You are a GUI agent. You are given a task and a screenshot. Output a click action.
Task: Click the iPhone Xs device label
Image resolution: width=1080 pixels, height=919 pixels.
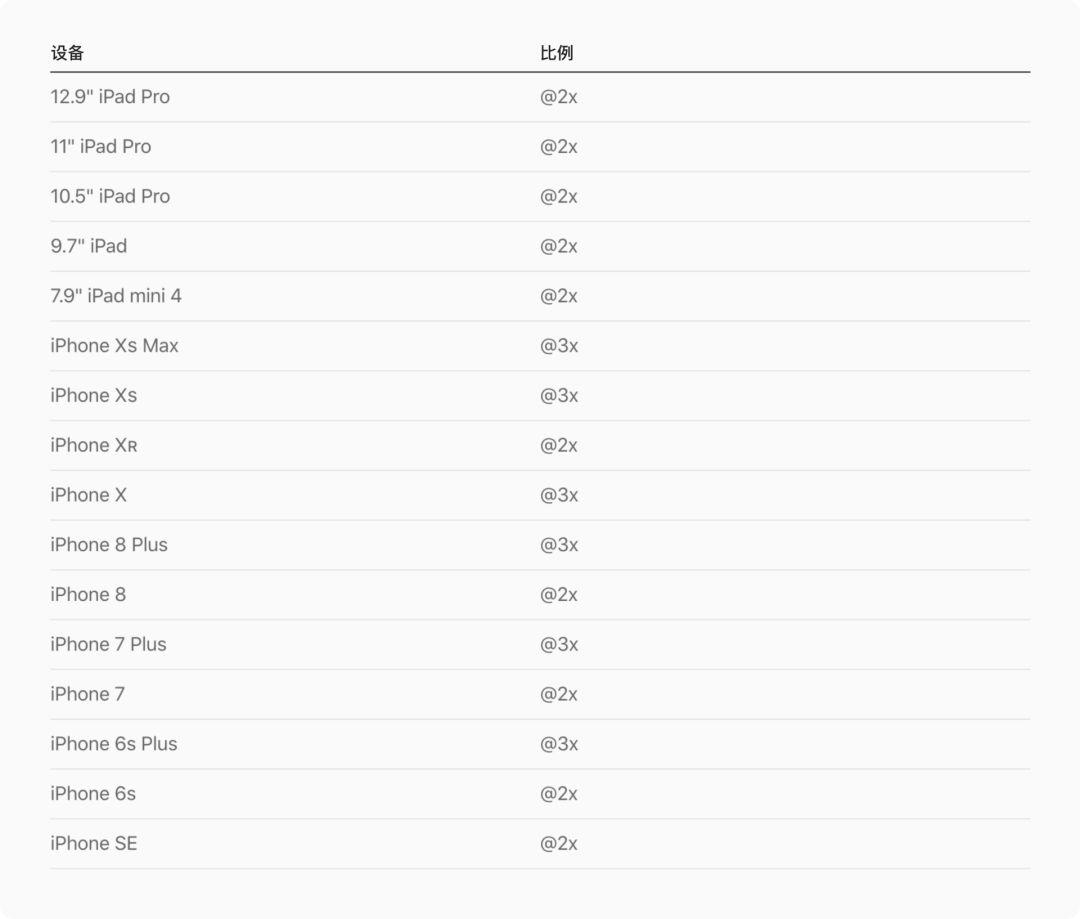click(93, 396)
